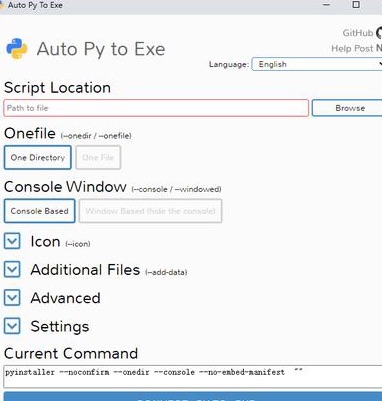Click the Current Command text box
Image resolution: width=382 pixels, height=401 pixels.
(193, 377)
